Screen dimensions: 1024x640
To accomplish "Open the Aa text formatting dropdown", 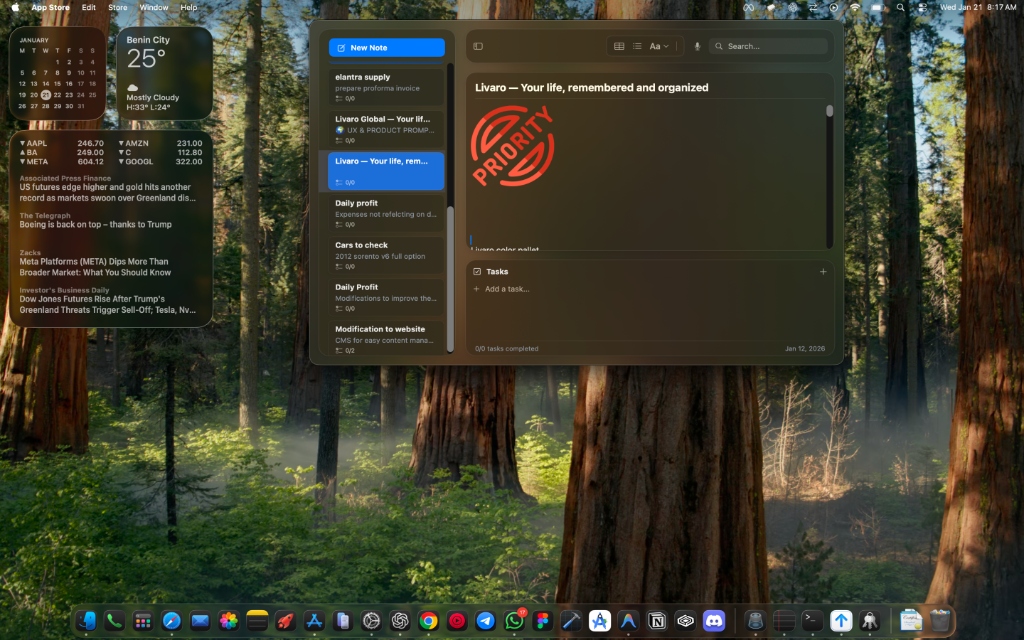I will click(x=658, y=45).
